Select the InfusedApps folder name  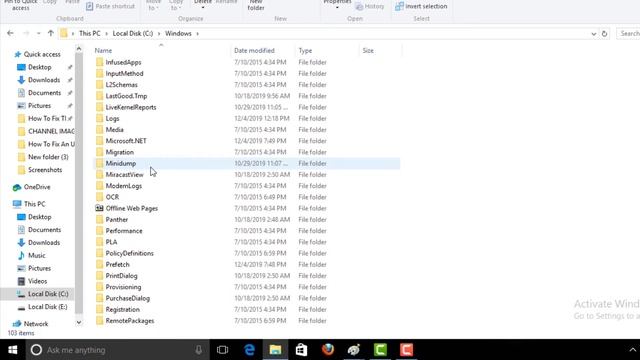coord(123,62)
